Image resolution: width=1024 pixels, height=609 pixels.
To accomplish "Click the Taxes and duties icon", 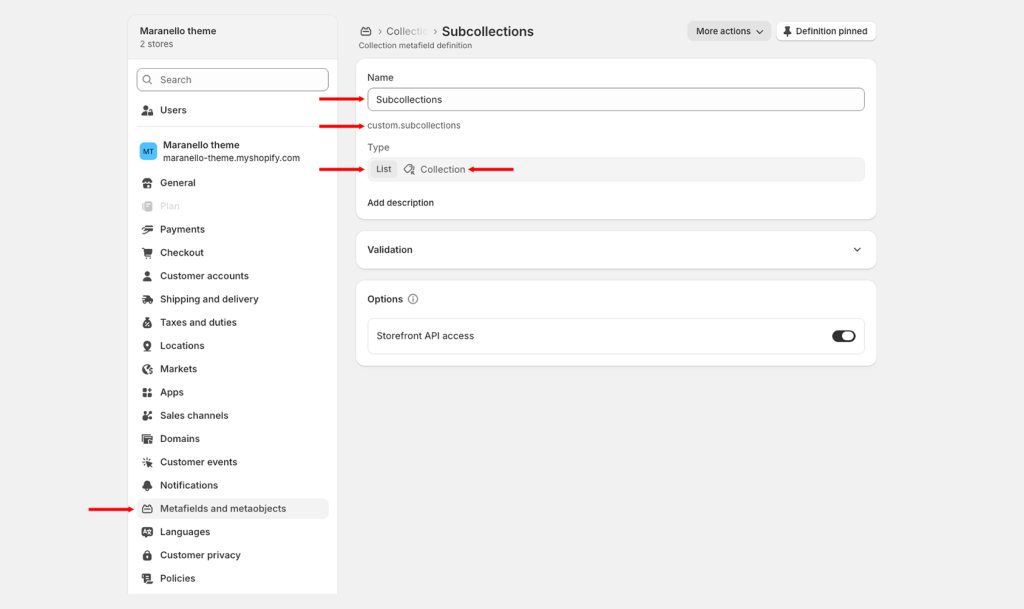I will coord(147,322).
